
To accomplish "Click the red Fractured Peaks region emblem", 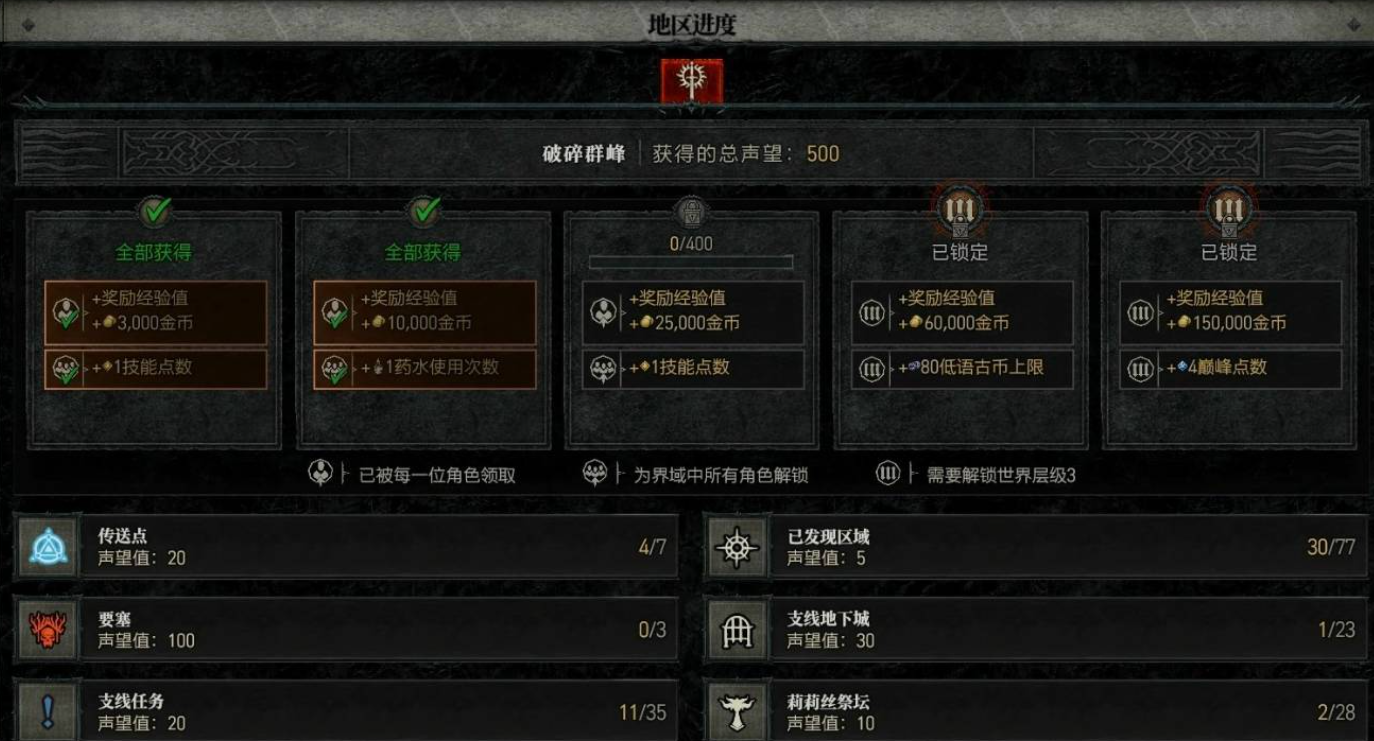I will click(691, 81).
